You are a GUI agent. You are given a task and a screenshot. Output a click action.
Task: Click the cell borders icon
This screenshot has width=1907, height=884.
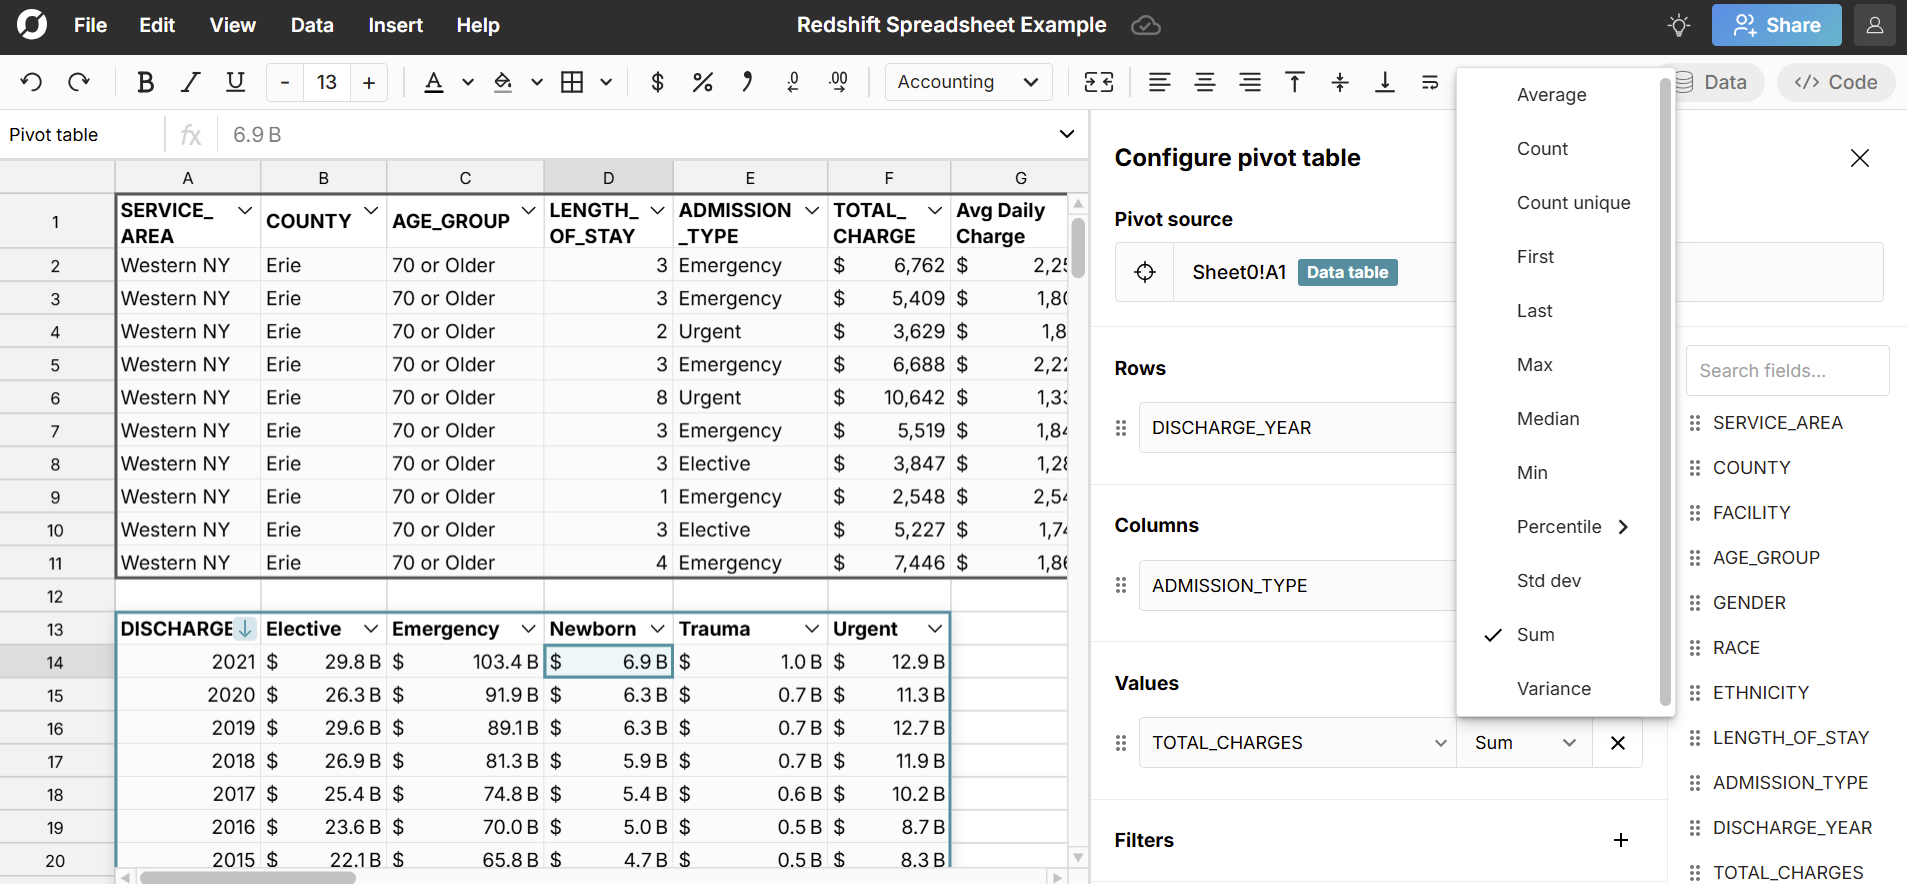click(572, 82)
